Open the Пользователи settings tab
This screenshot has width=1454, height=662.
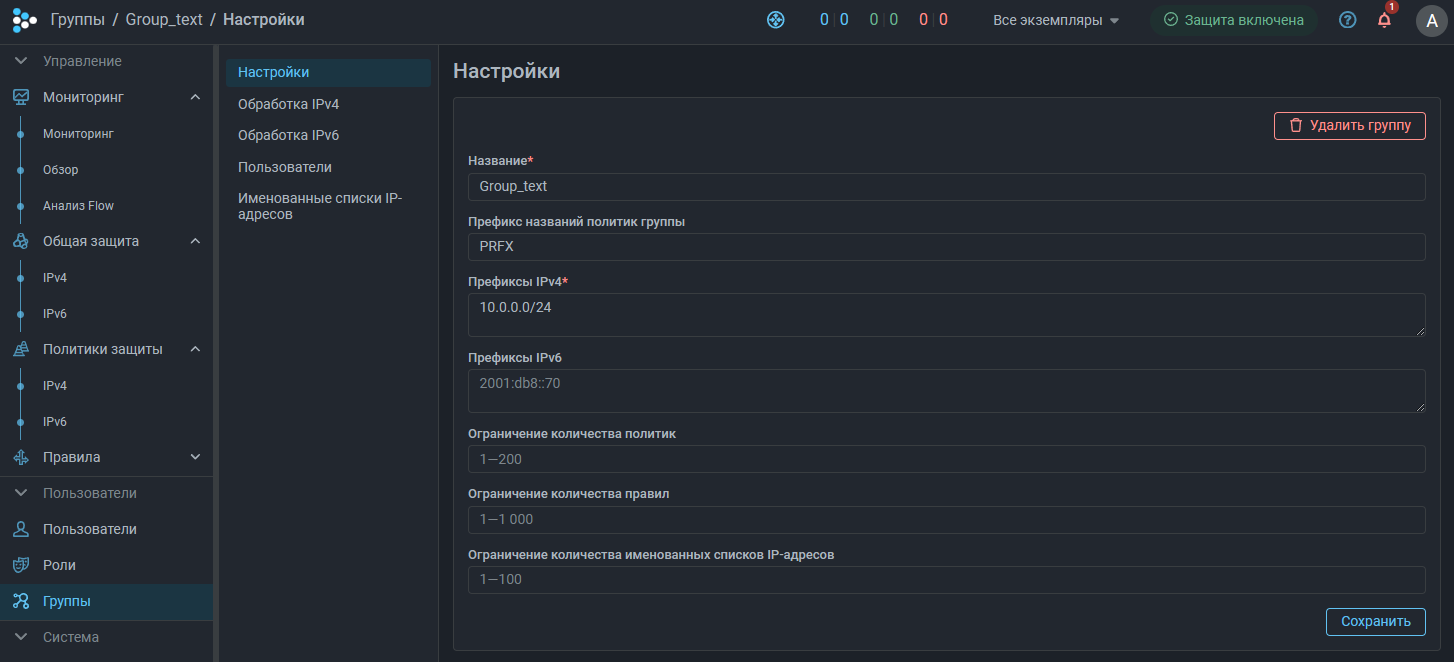[285, 167]
